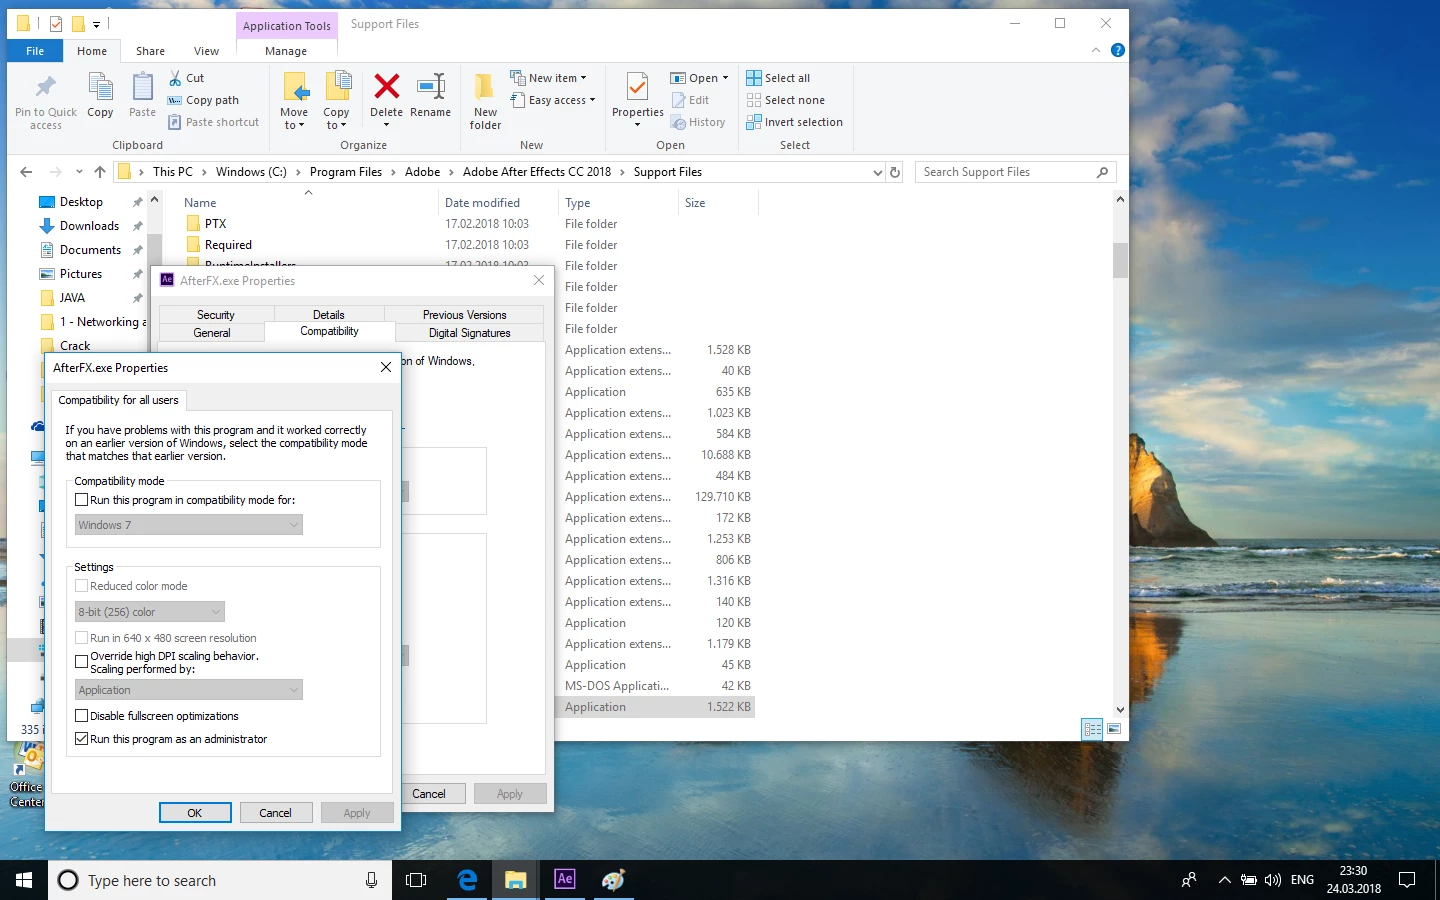This screenshot has height=900, width=1440.
Task: Open the Properties ribbon icon
Action: (x=638, y=87)
